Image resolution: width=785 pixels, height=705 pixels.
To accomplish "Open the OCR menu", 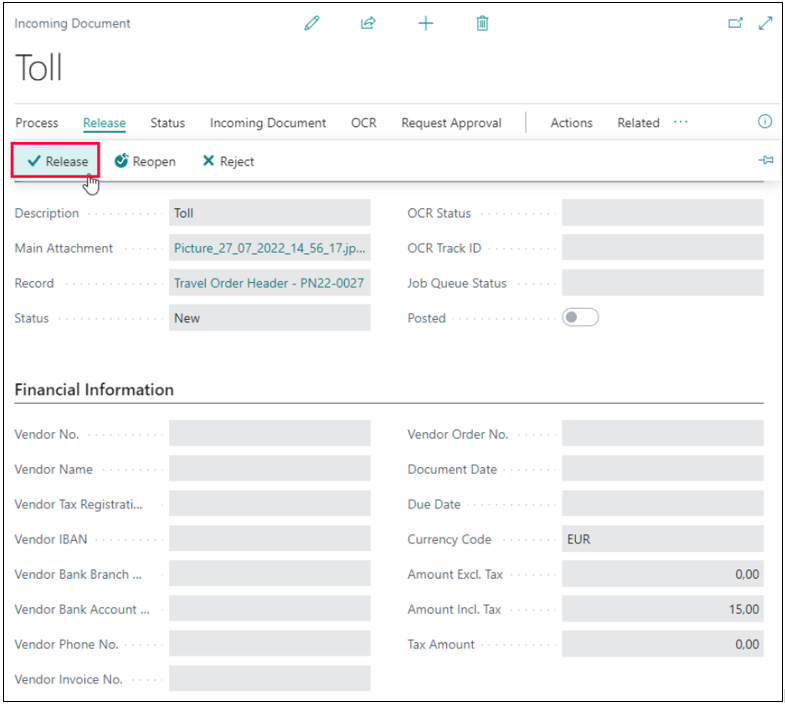I will (x=363, y=123).
